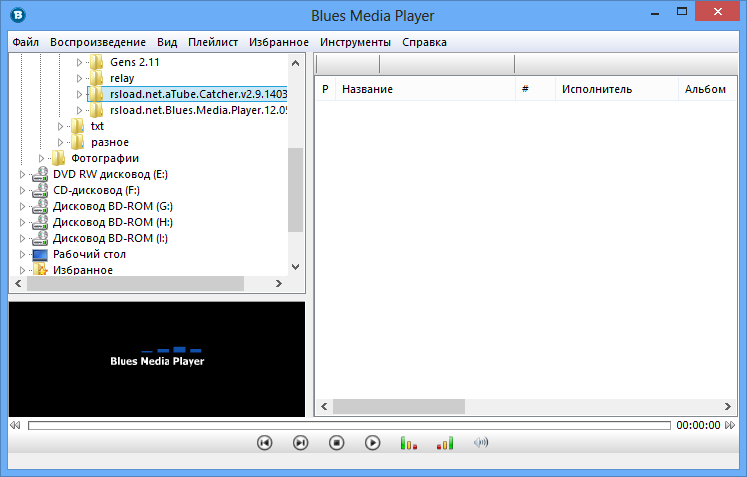Screen dimensions: 747x477
Task: Expand the CD-дисковод (F:) node
Action: 22,191
